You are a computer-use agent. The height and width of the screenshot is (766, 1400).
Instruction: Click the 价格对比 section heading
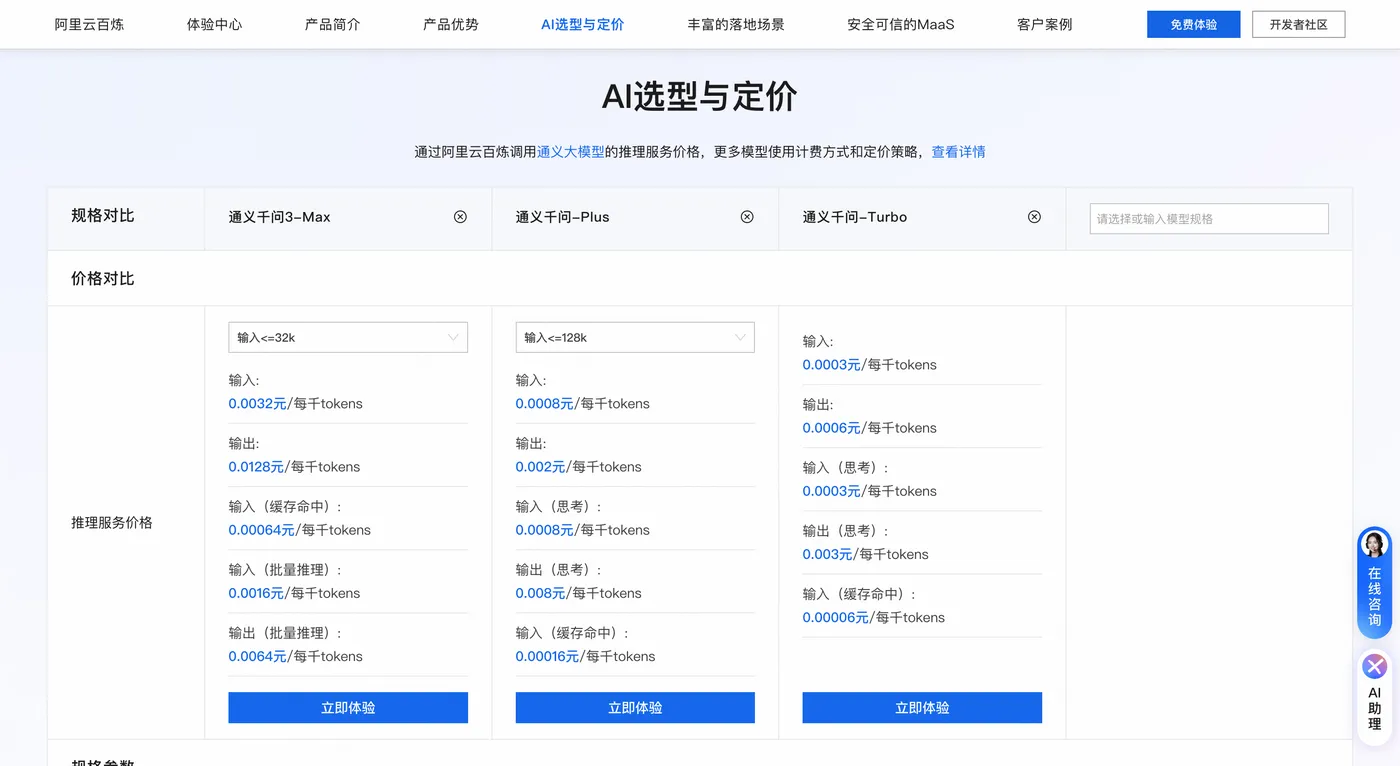pos(103,279)
